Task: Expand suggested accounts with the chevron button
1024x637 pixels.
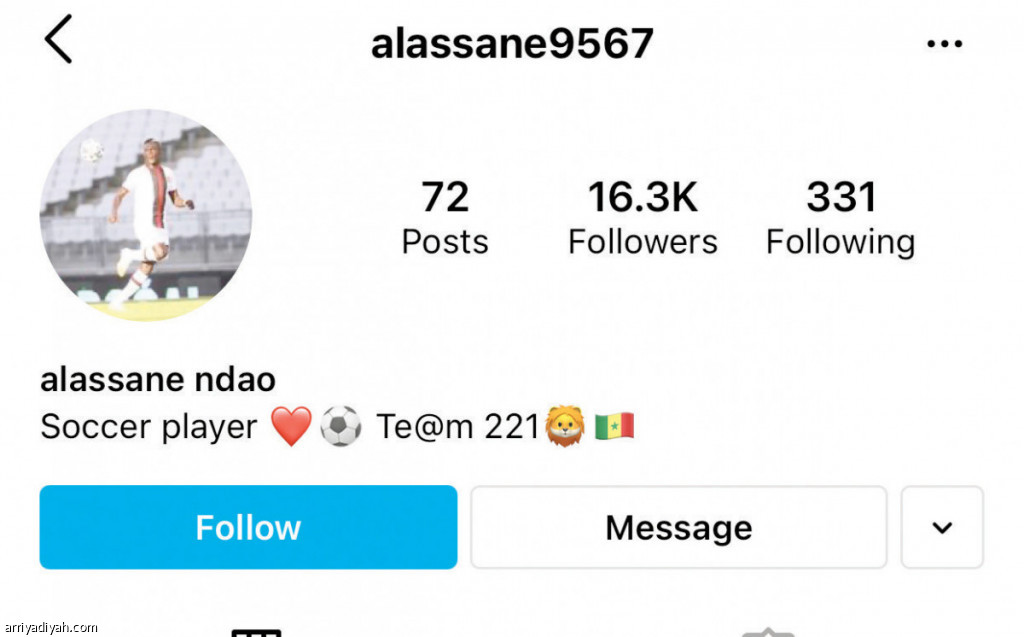Action: coord(942,527)
